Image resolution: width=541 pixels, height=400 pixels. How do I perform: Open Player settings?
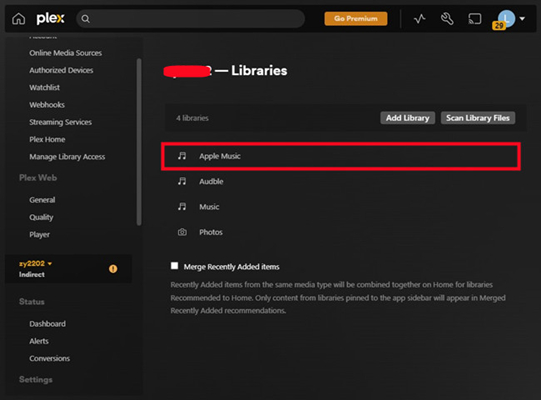click(x=40, y=234)
